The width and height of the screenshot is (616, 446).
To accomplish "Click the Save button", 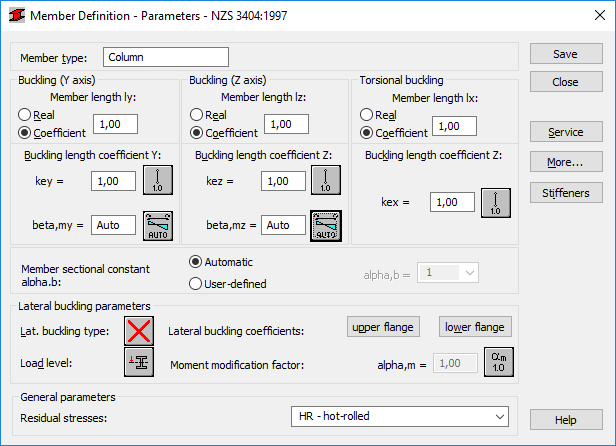I will (566, 54).
